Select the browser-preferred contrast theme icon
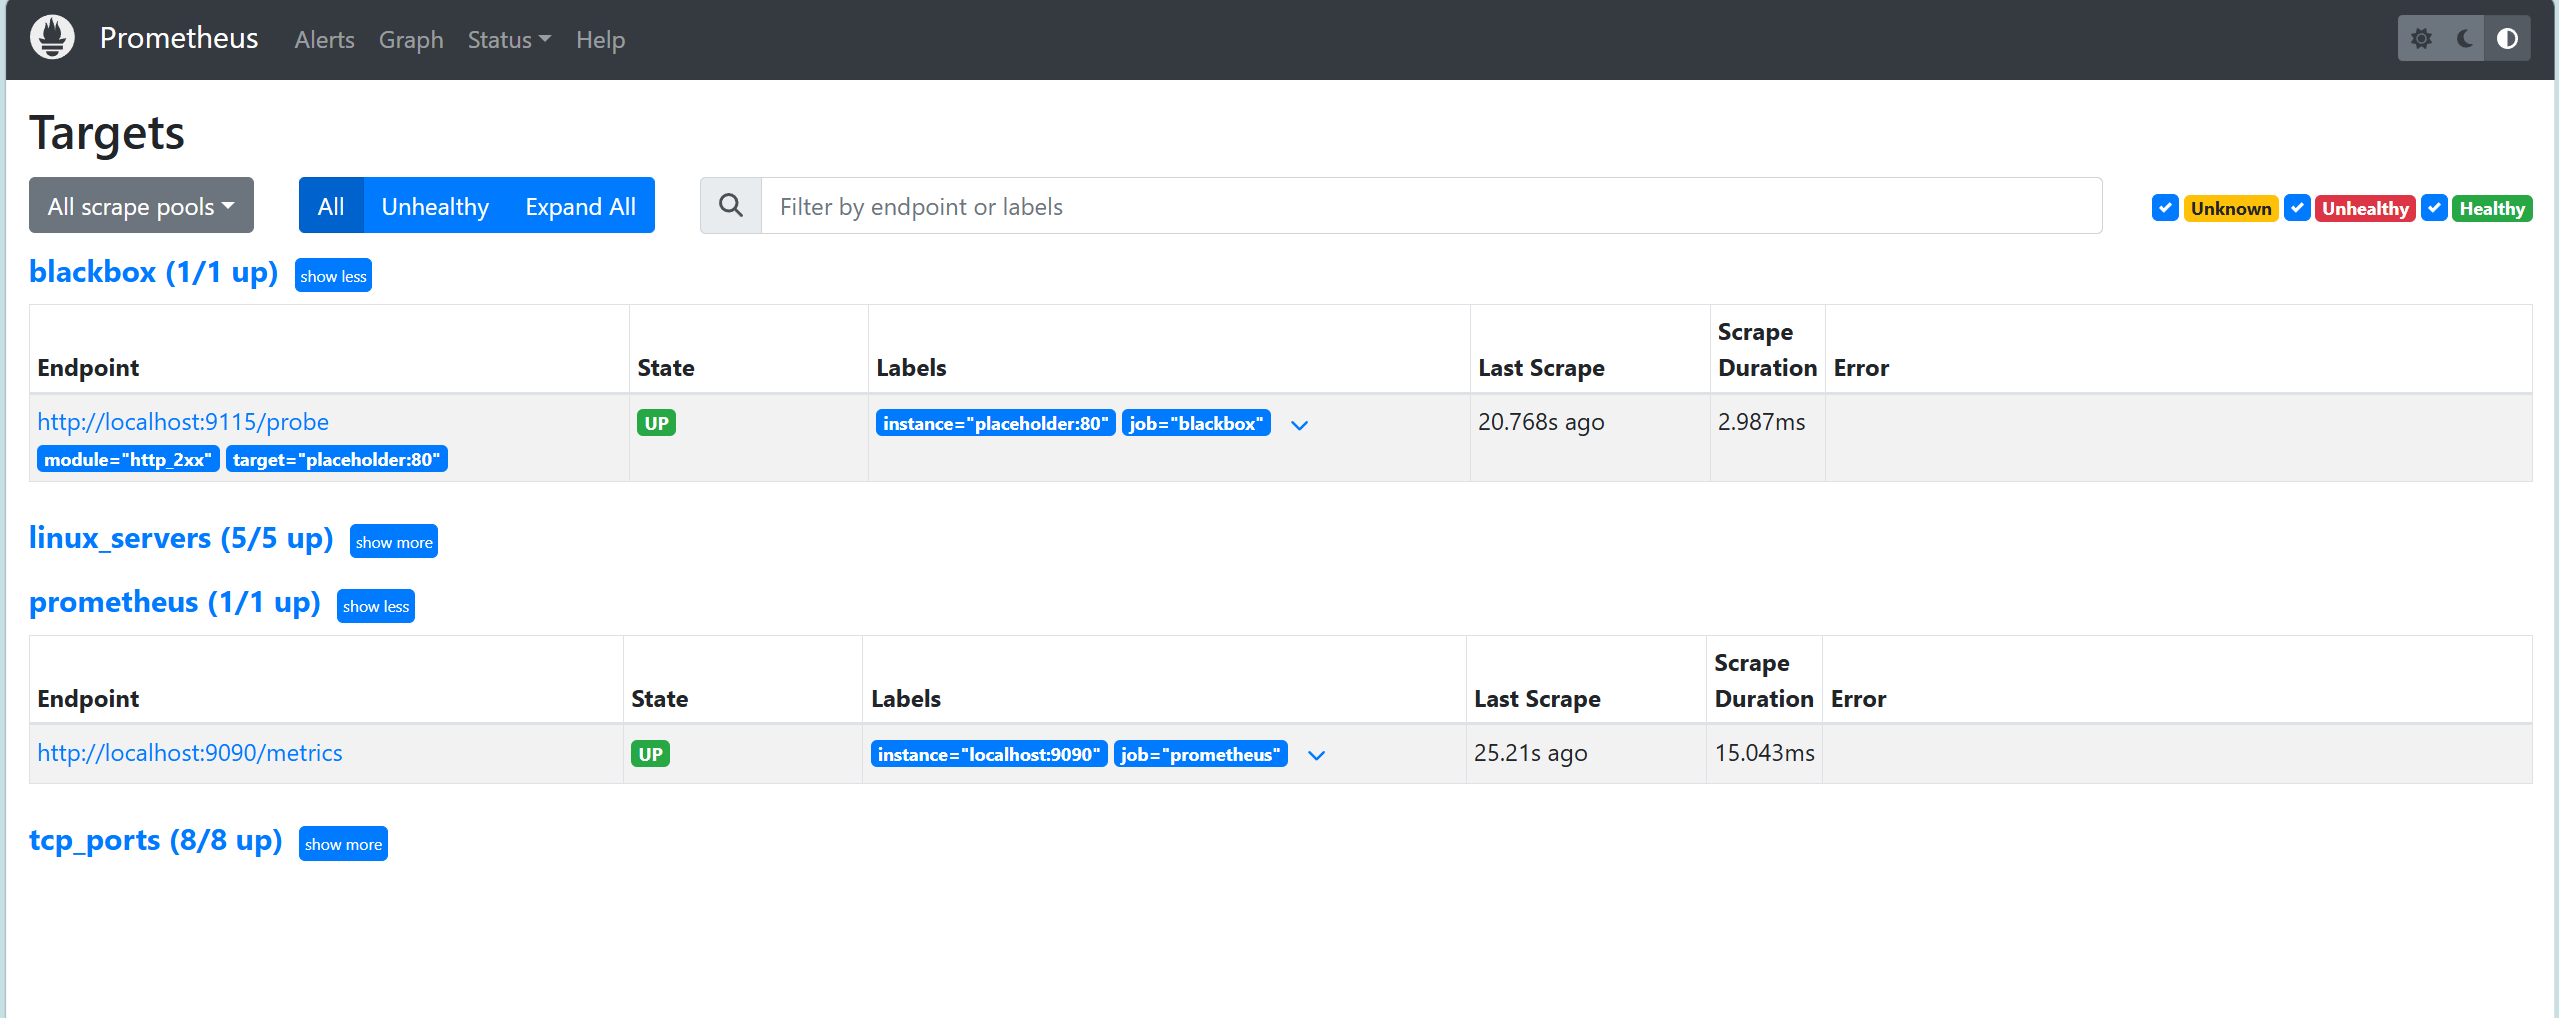The height and width of the screenshot is (1018, 2559). 2507,39
